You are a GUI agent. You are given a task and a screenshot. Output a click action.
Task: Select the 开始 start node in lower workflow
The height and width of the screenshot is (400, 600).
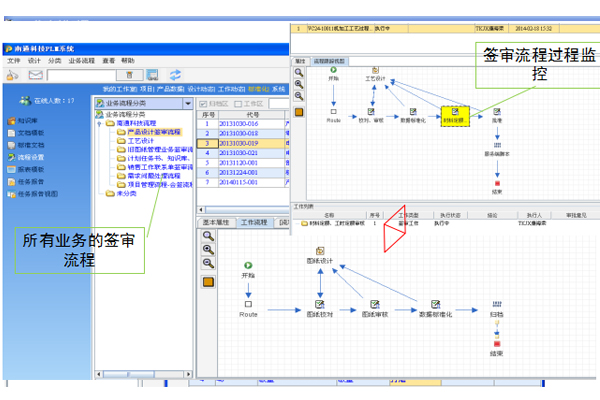coord(248,269)
